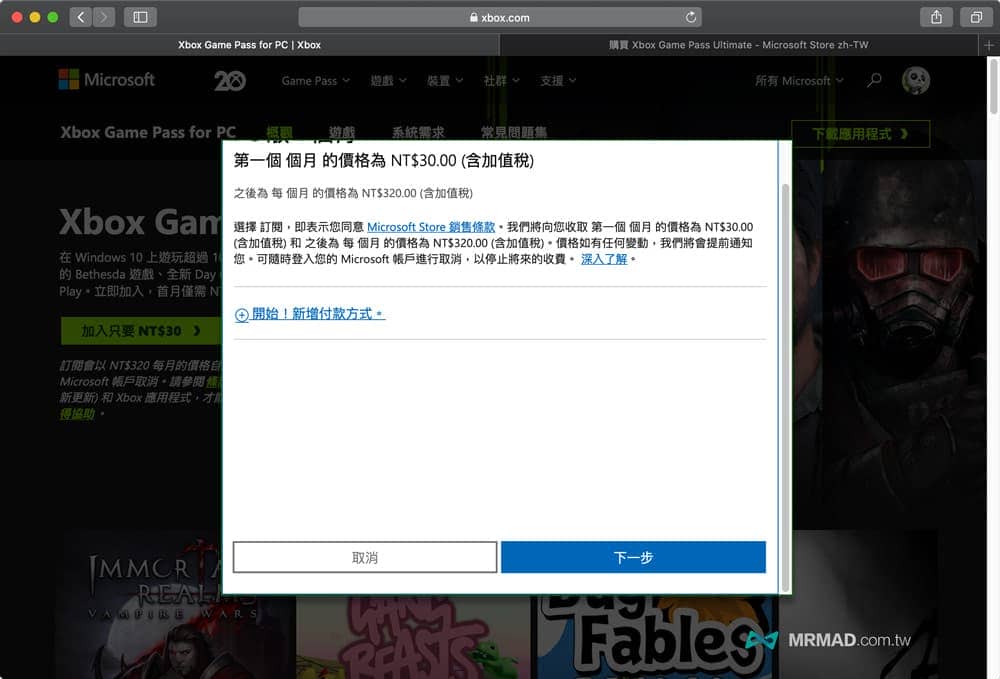Go back with Safari's back arrow
This screenshot has height=679, width=1000.
pos(80,17)
